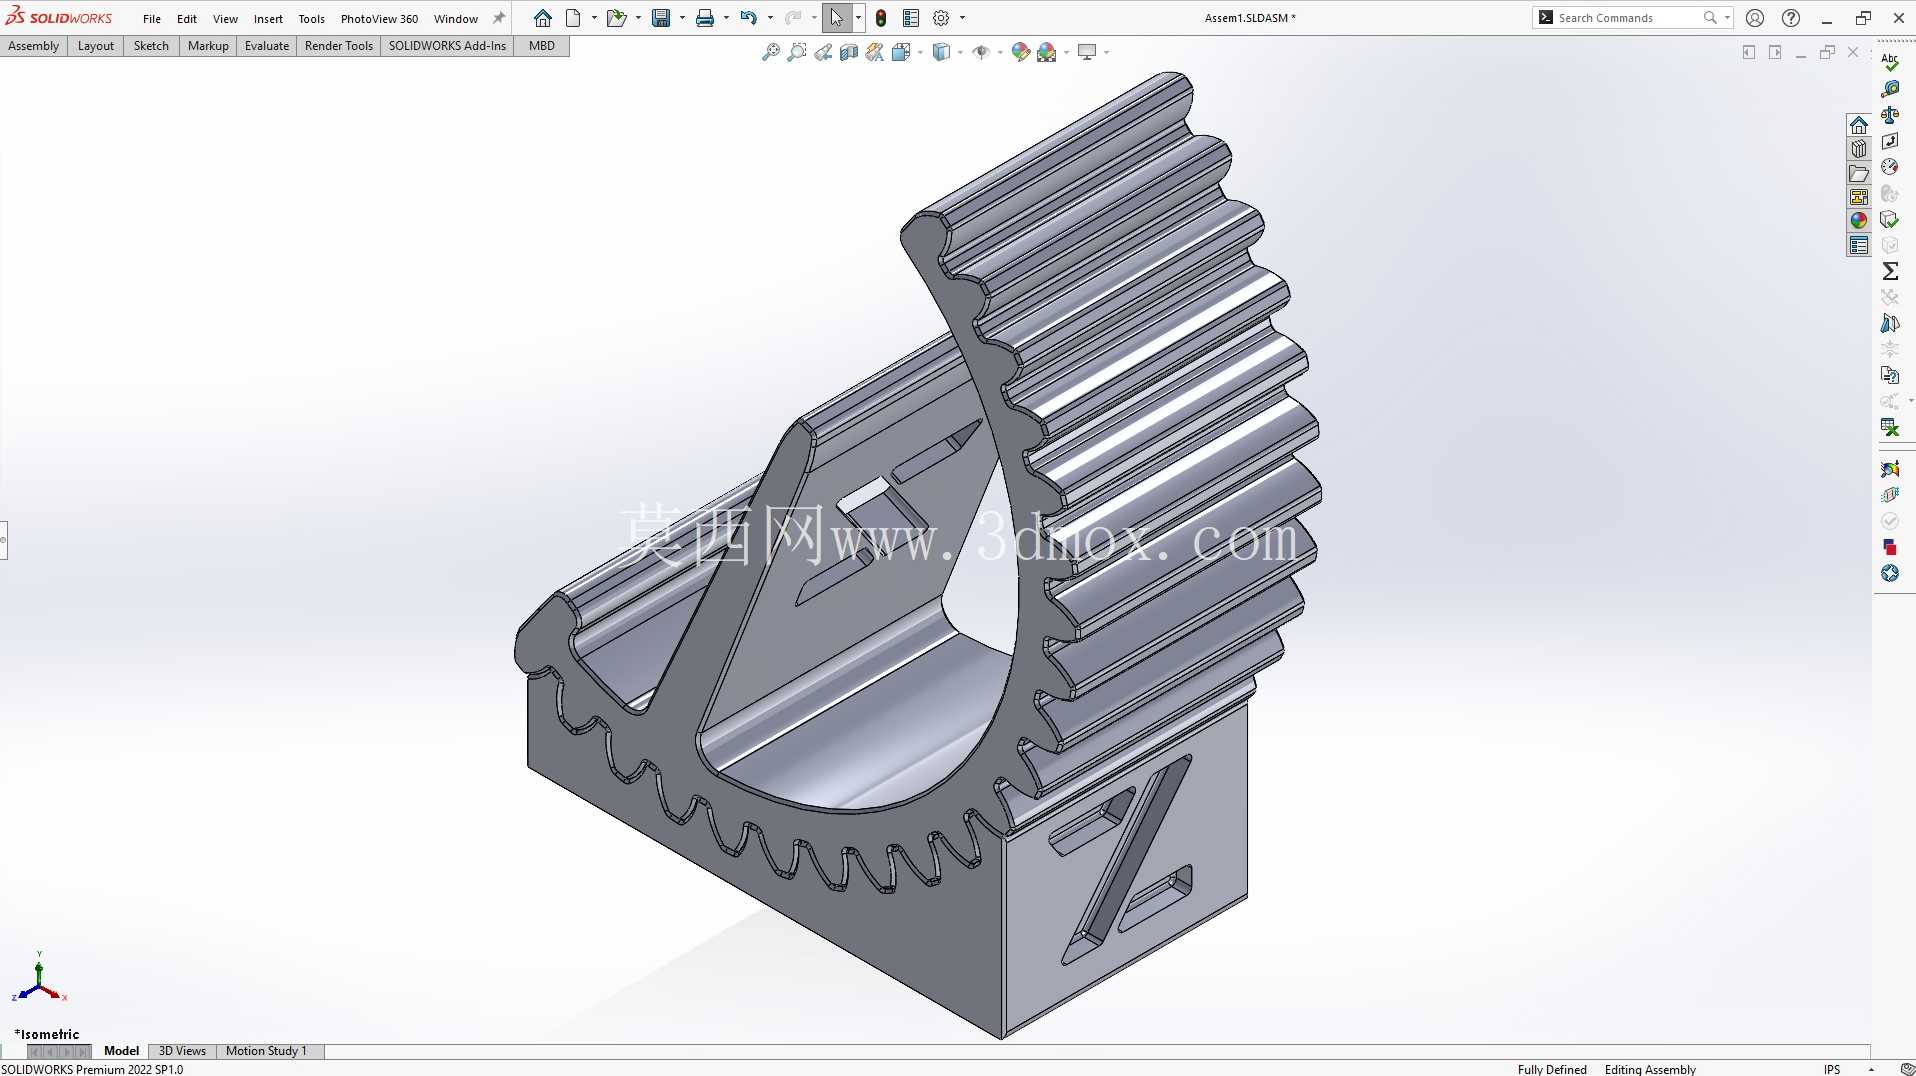The image size is (1916, 1076).
Task: Rebuild the model using the traffic light icon
Action: pyautogui.click(x=881, y=18)
